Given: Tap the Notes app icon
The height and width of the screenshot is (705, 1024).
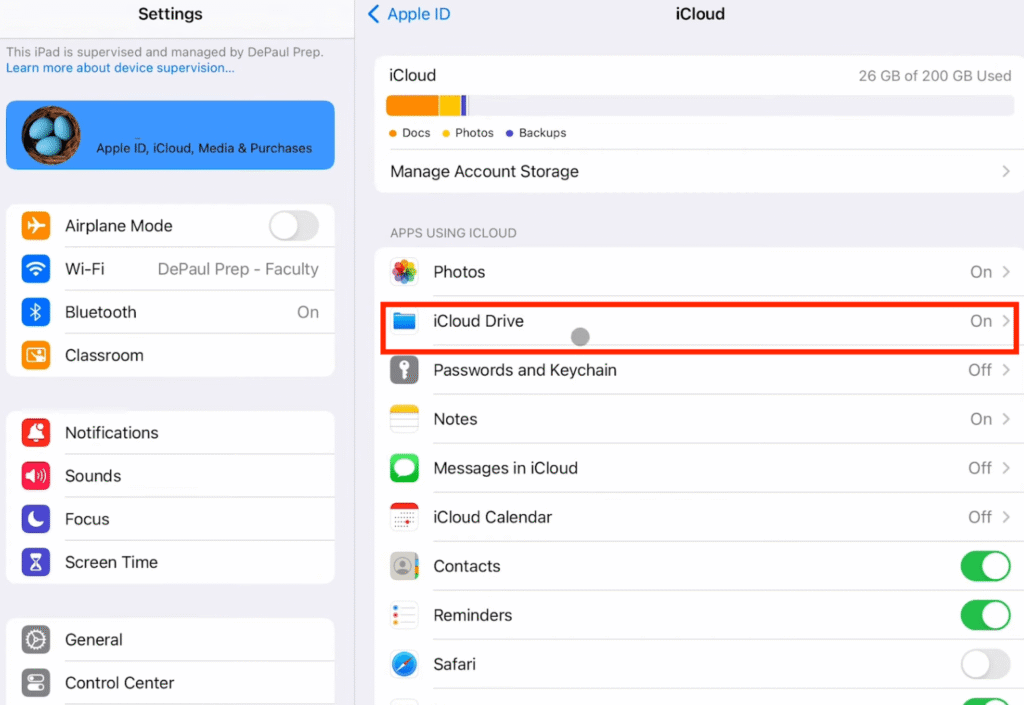Looking at the screenshot, I should 404,419.
